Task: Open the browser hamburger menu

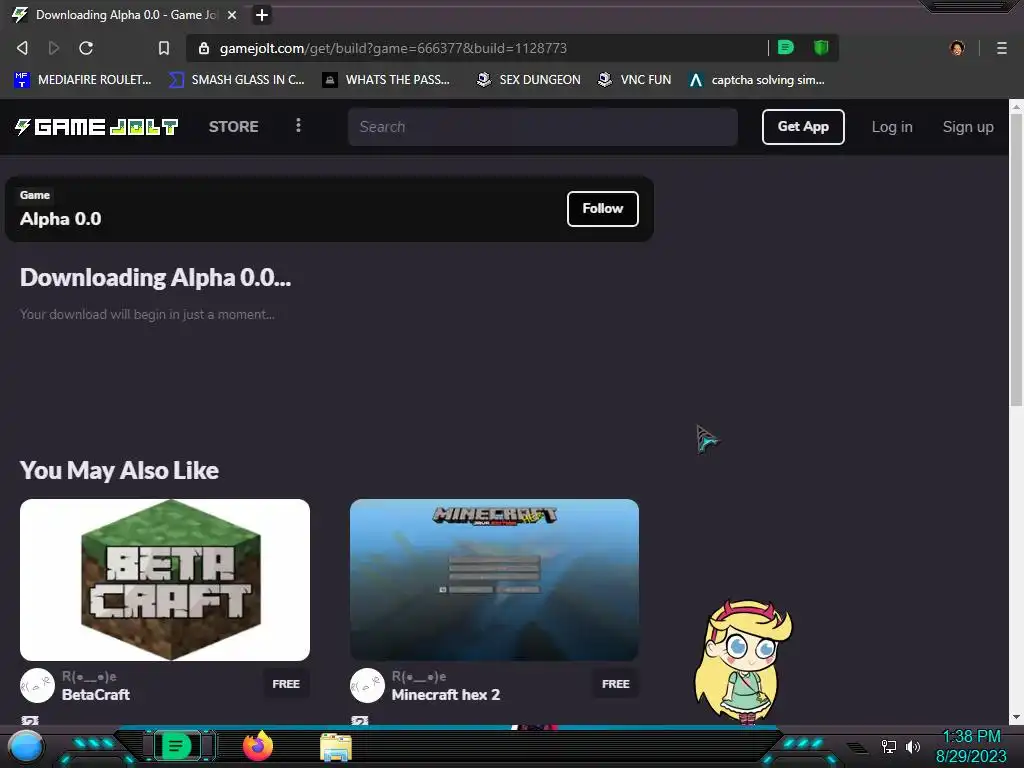Action: pyautogui.click(x=1001, y=48)
